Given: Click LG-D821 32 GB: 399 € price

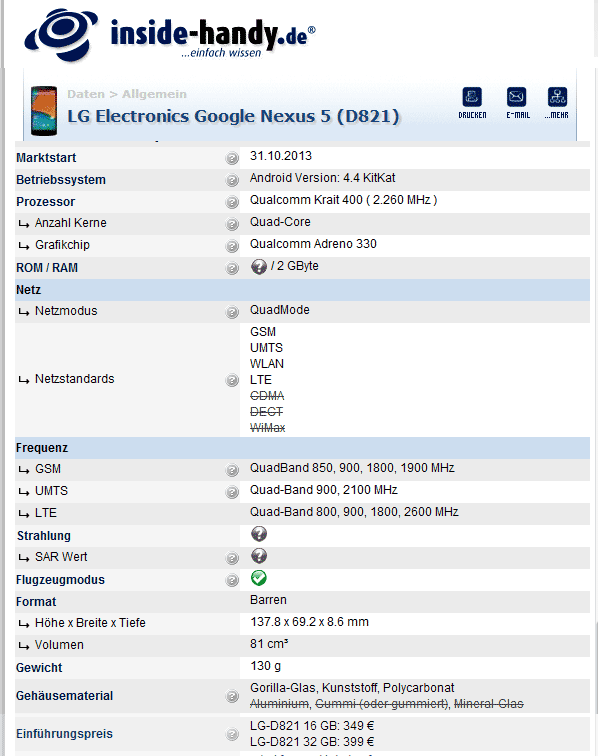Looking at the screenshot, I should (x=312, y=742).
